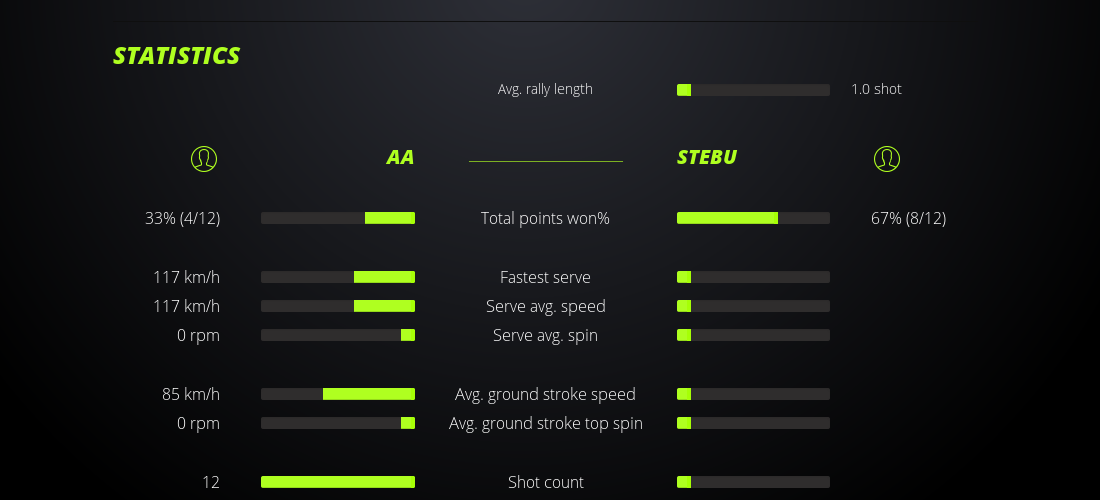
Task: Click the 67% (8/12) value
Action: point(908,218)
